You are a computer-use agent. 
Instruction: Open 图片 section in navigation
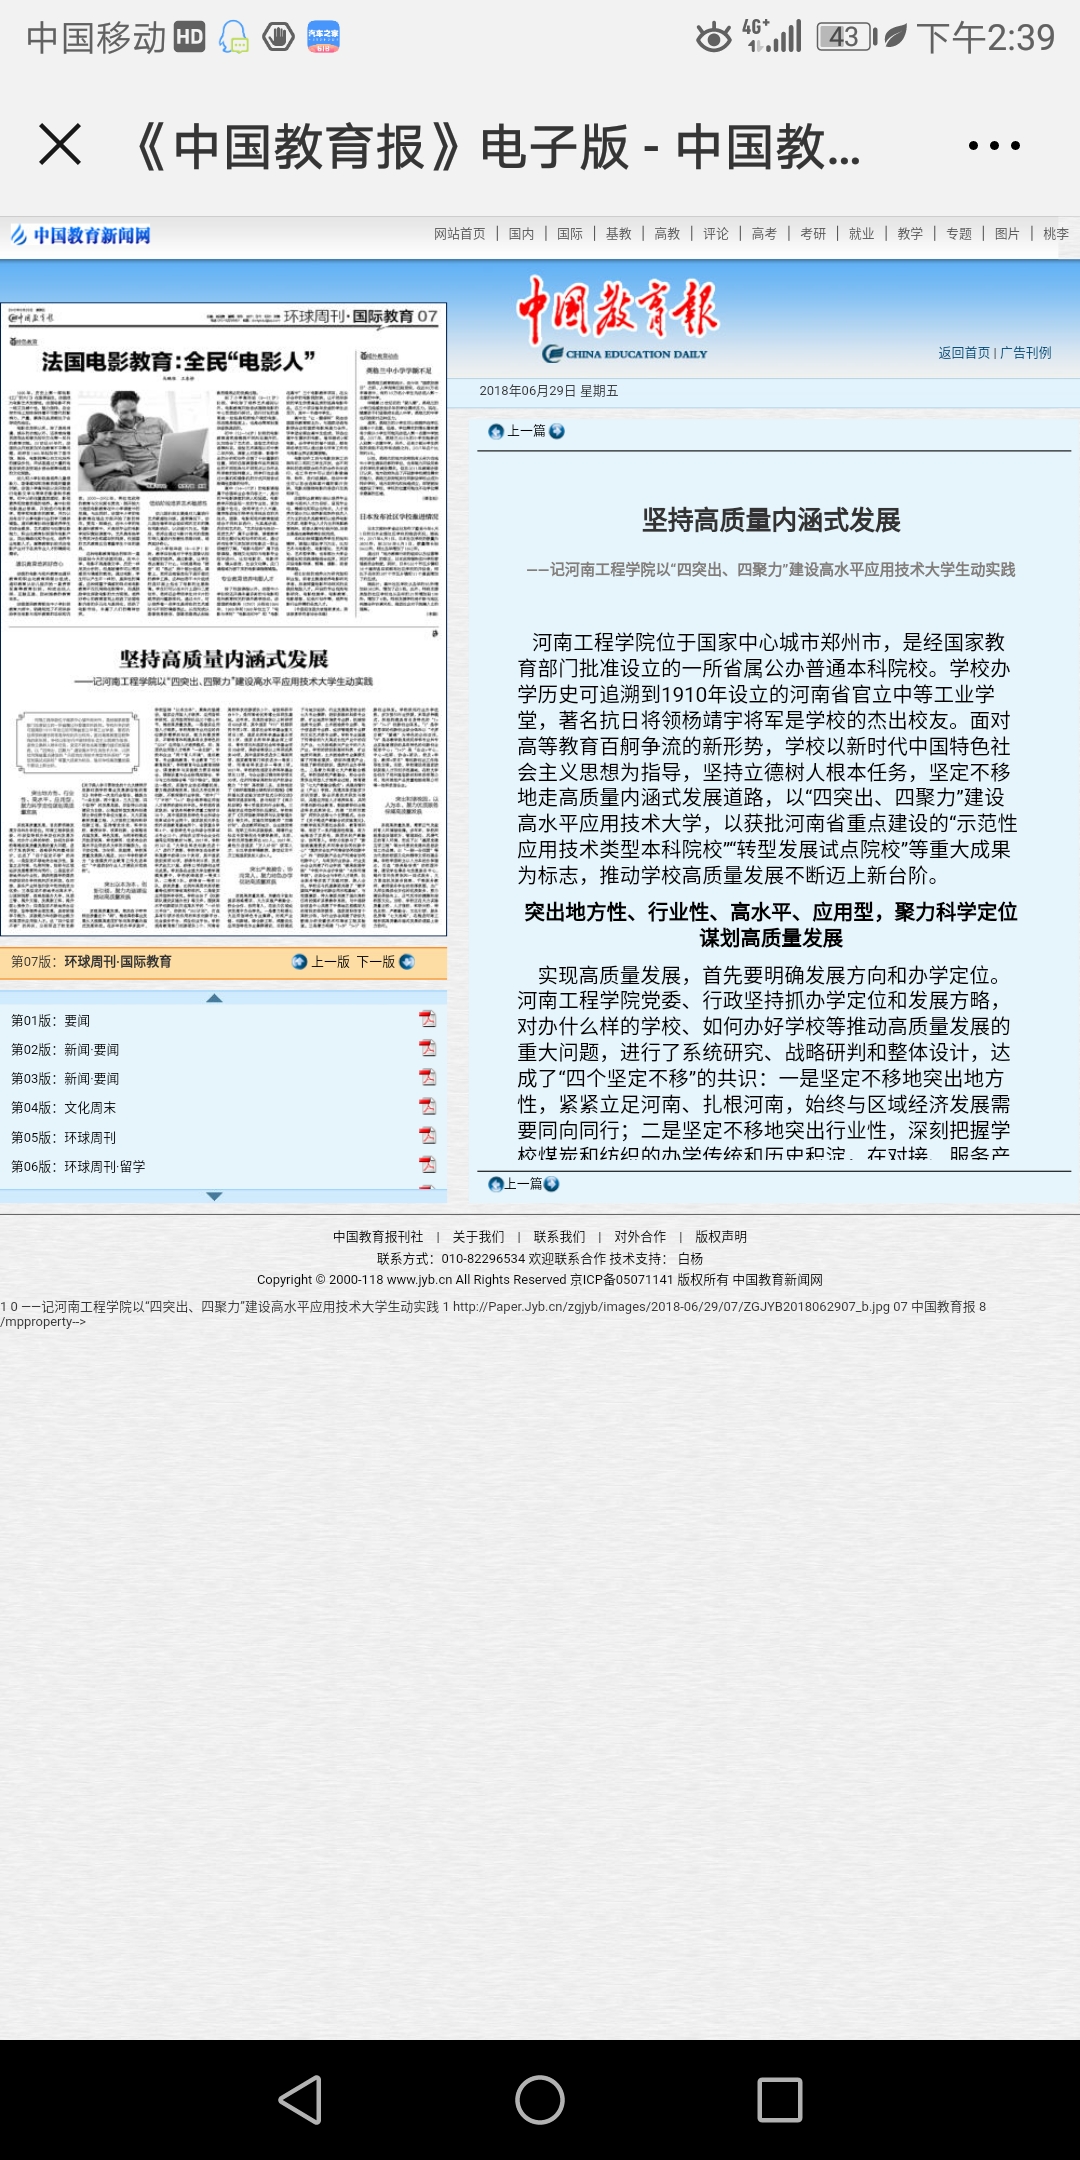tap(1007, 234)
